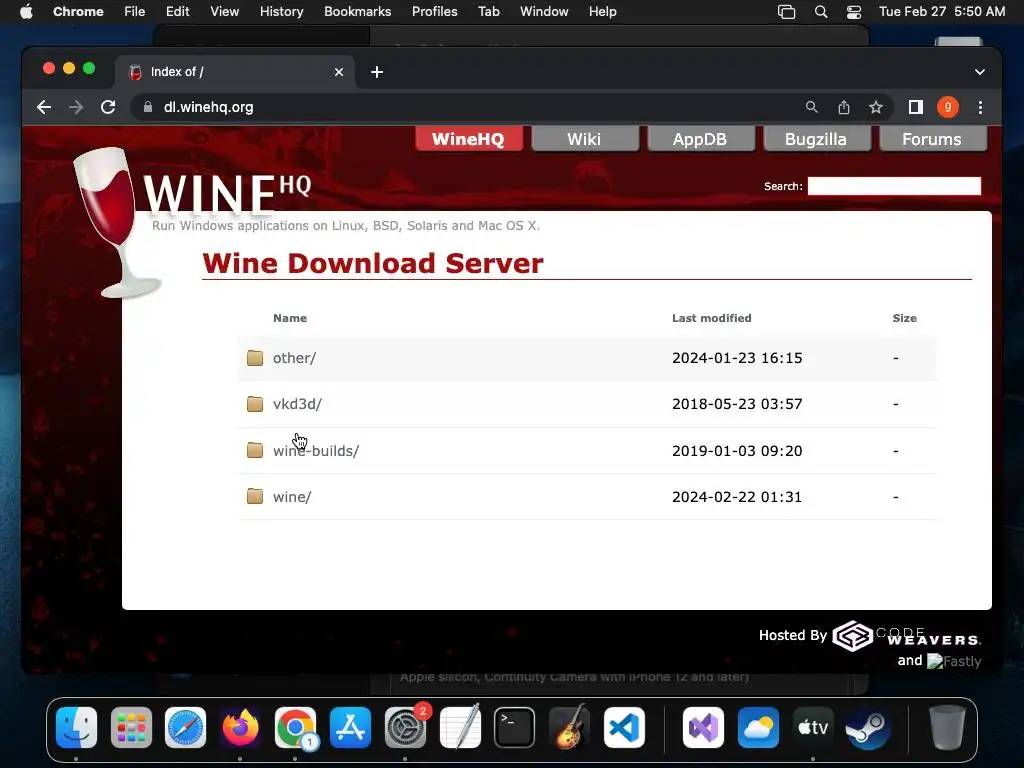Launch Firefox from the Dock
Image resolution: width=1024 pixels, height=768 pixels.
240,727
